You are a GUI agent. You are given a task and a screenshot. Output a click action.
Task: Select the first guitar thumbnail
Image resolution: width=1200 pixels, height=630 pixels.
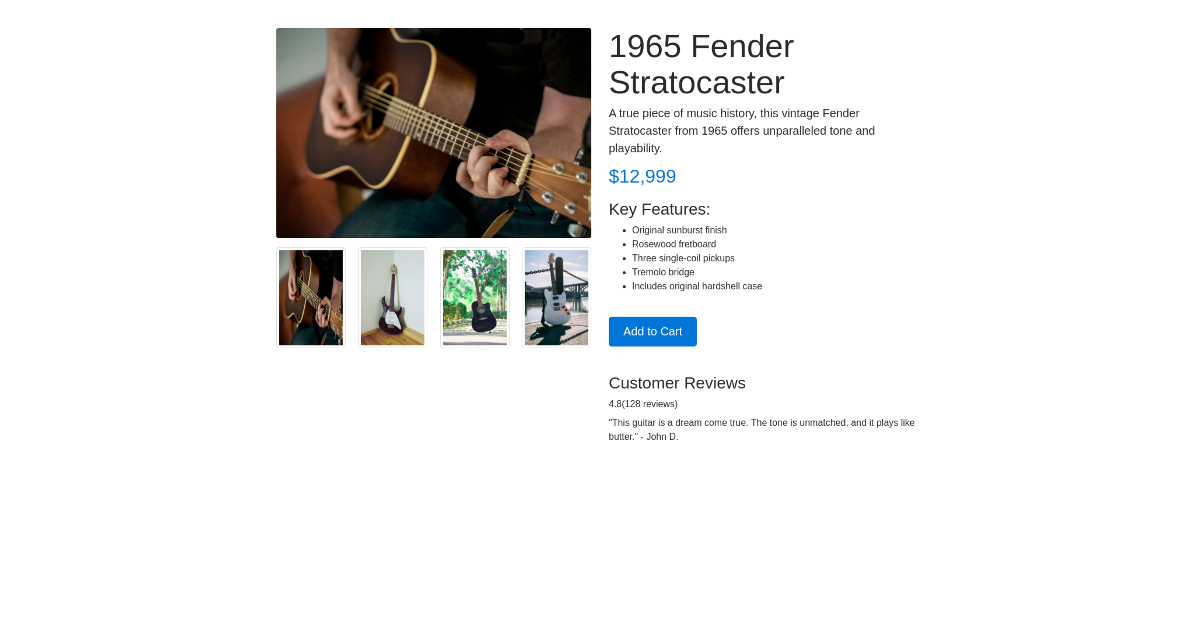310,296
